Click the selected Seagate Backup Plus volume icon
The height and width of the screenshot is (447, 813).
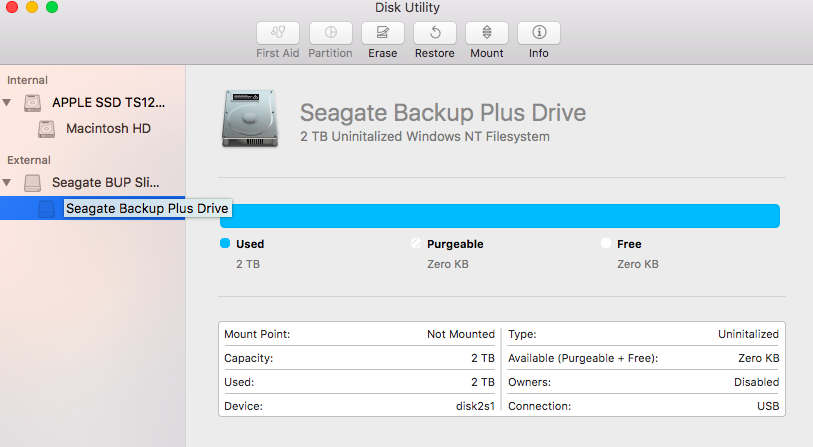(x=47, y=208)
